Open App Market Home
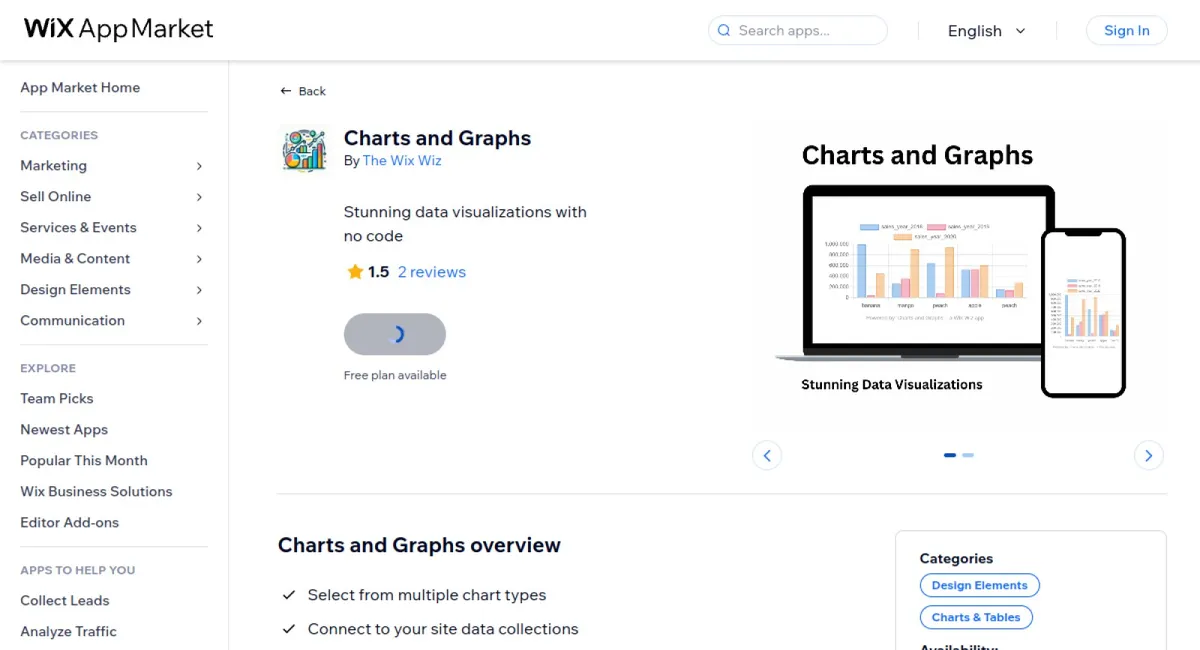The width and height of the screenshot is (1200, 650). [x=80, y=87]
